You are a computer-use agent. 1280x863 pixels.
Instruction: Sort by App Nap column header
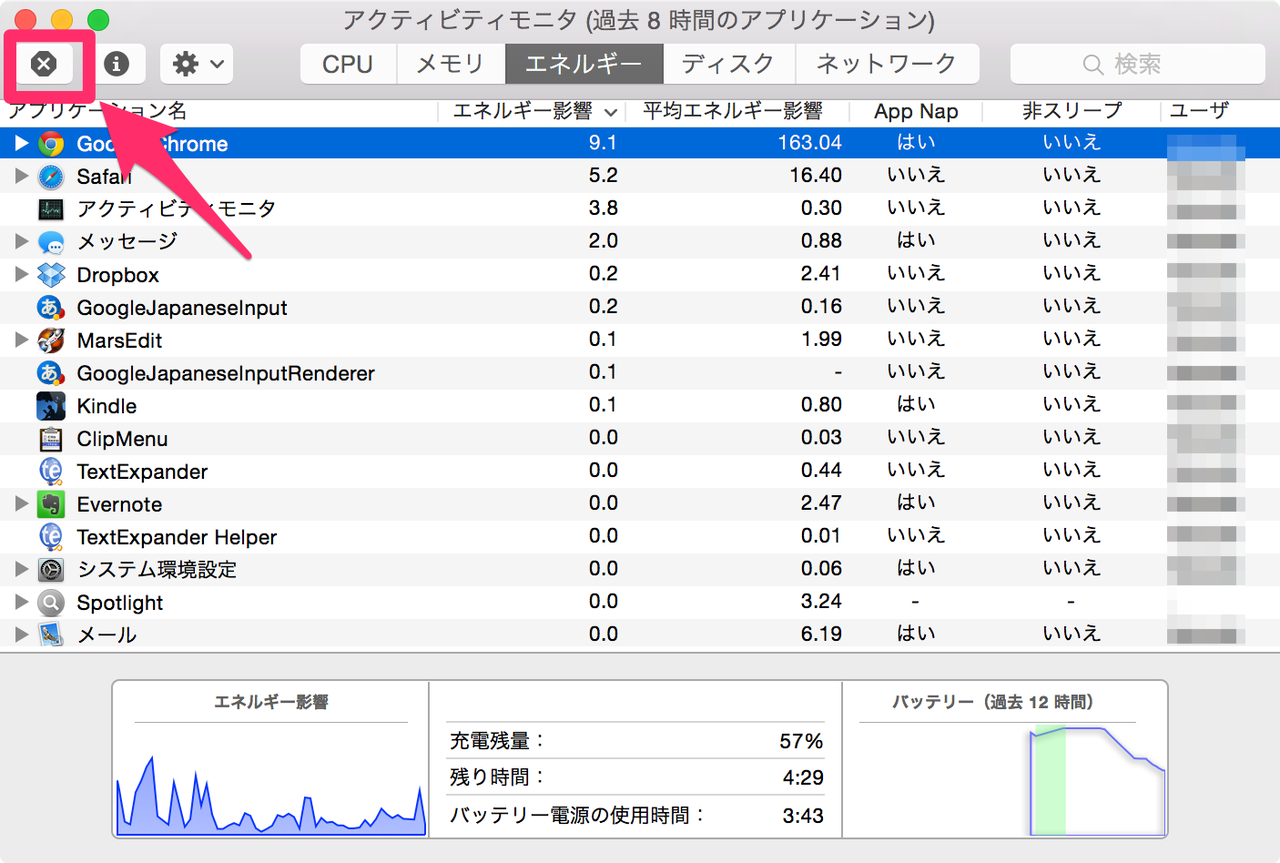(916, 111)
